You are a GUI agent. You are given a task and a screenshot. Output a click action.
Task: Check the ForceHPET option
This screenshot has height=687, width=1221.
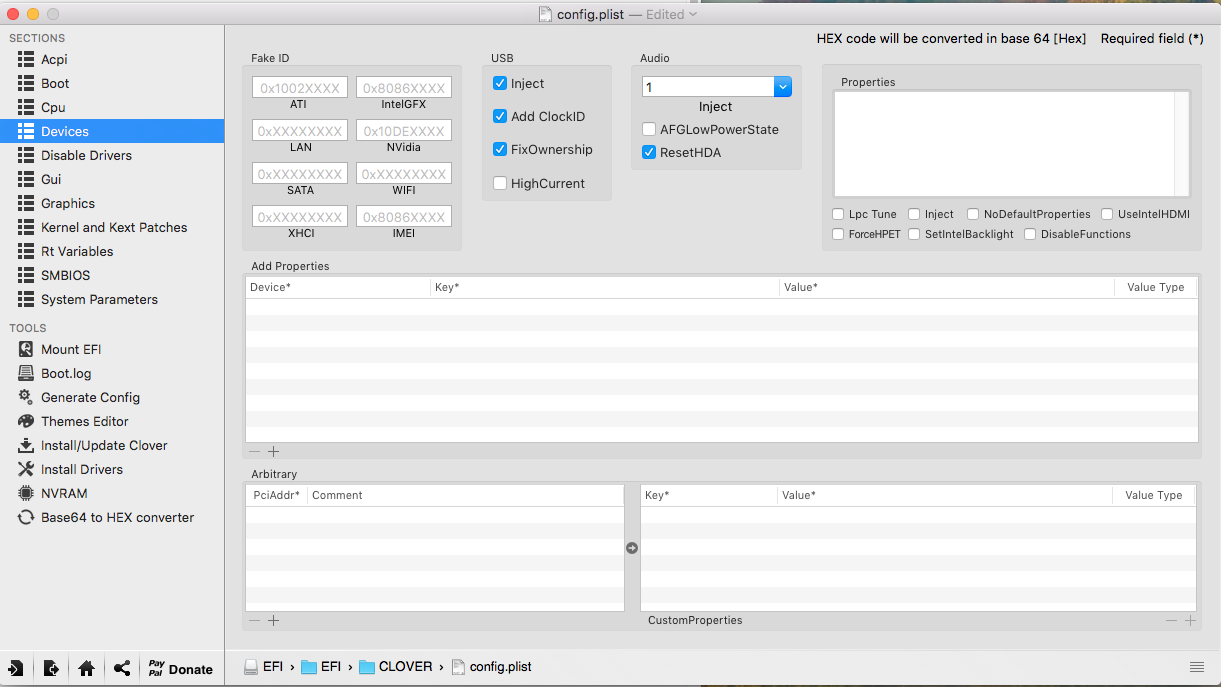[838, 234]
